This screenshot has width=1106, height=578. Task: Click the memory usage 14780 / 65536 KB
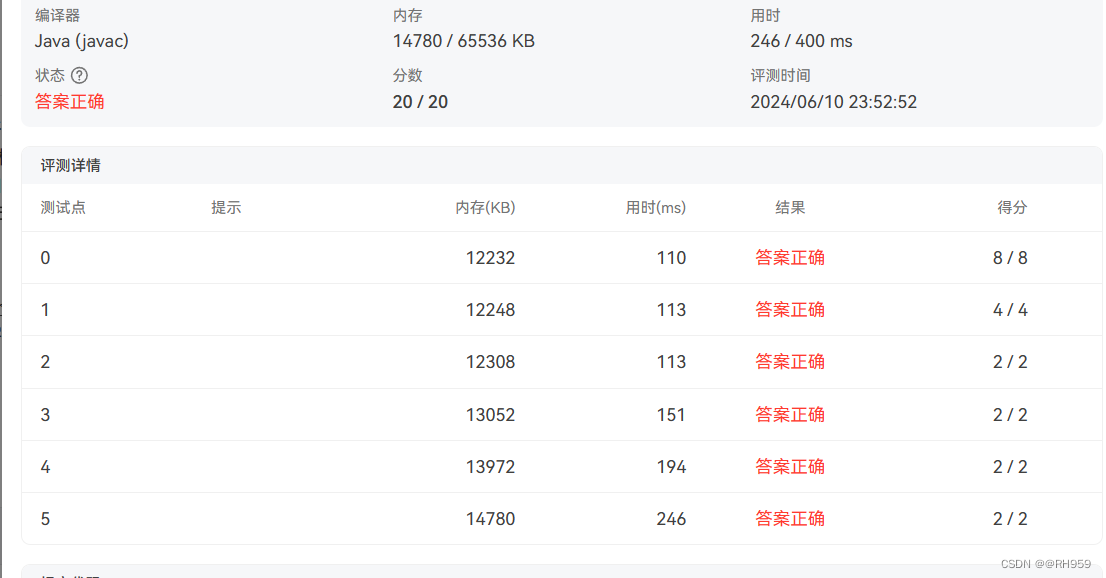coord(462,41)
